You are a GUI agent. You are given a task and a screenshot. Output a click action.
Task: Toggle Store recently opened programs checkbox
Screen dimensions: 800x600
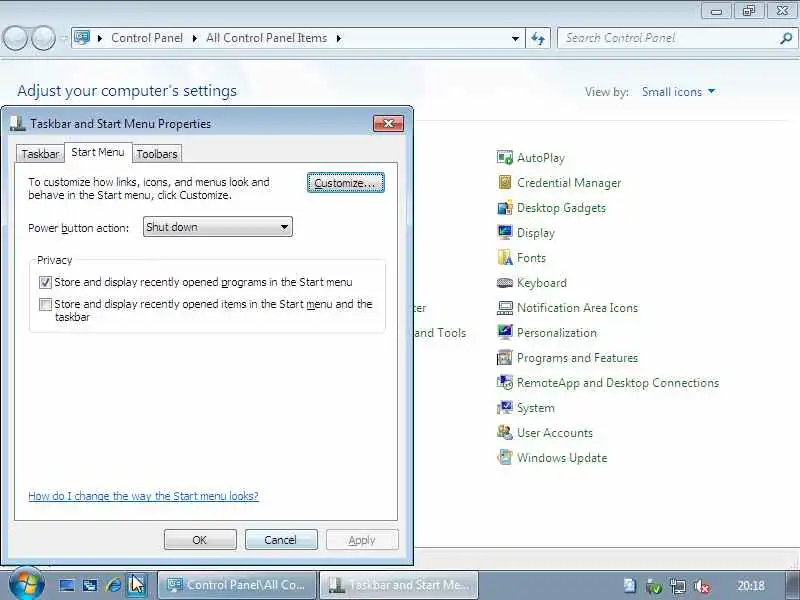(x=45, y=282)
